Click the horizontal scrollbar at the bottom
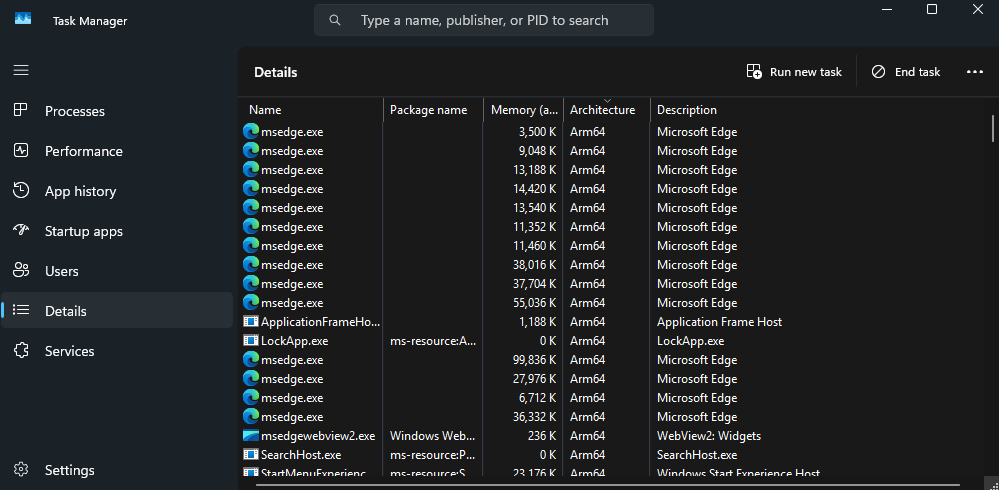This screenshot has height=490, width=999. (607, 486)
